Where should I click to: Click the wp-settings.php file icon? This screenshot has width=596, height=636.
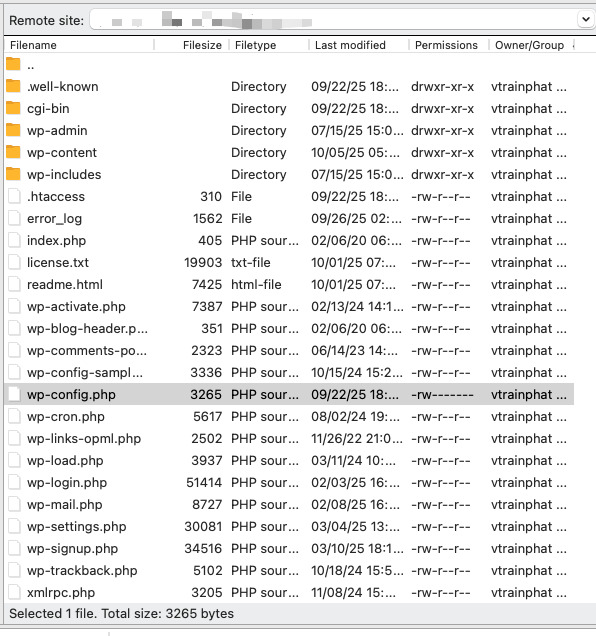[15, 526]
